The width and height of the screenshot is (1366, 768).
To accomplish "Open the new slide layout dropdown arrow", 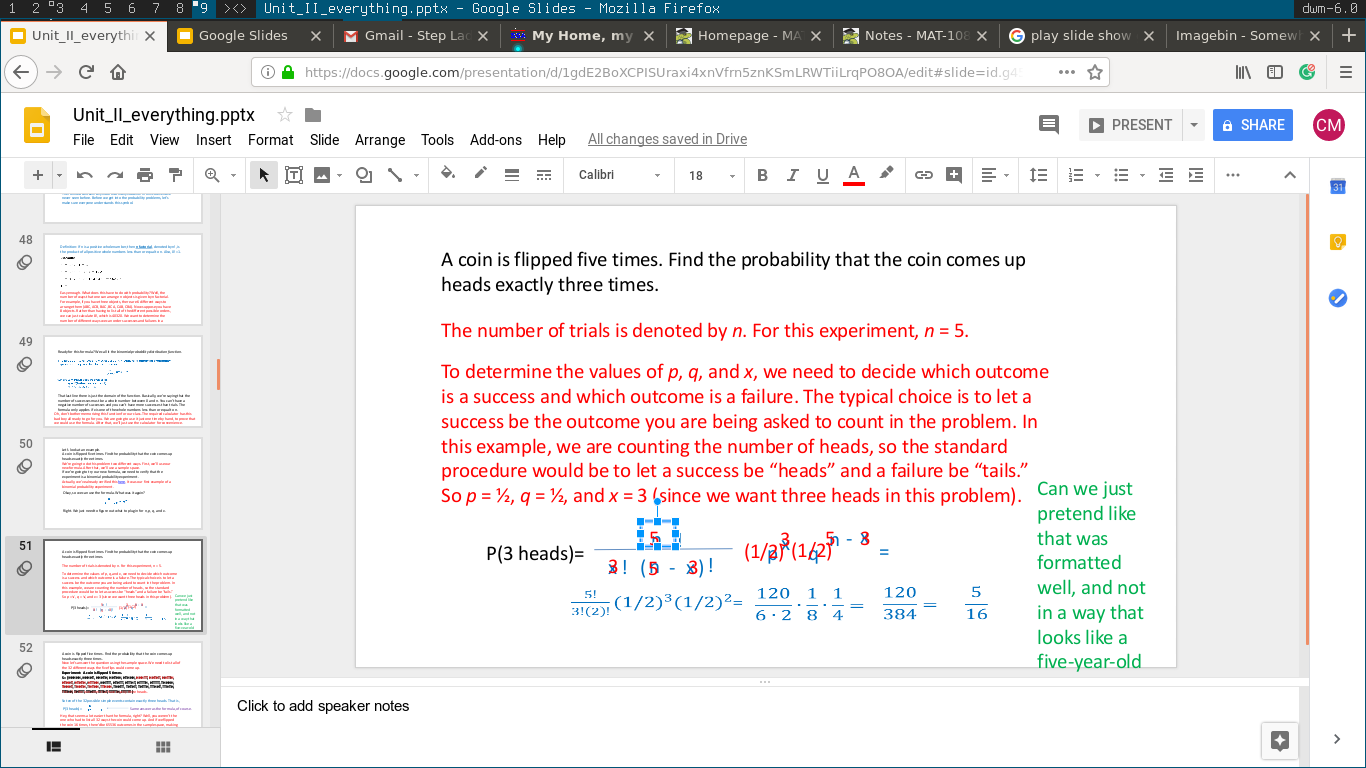I will pos(60,175).
